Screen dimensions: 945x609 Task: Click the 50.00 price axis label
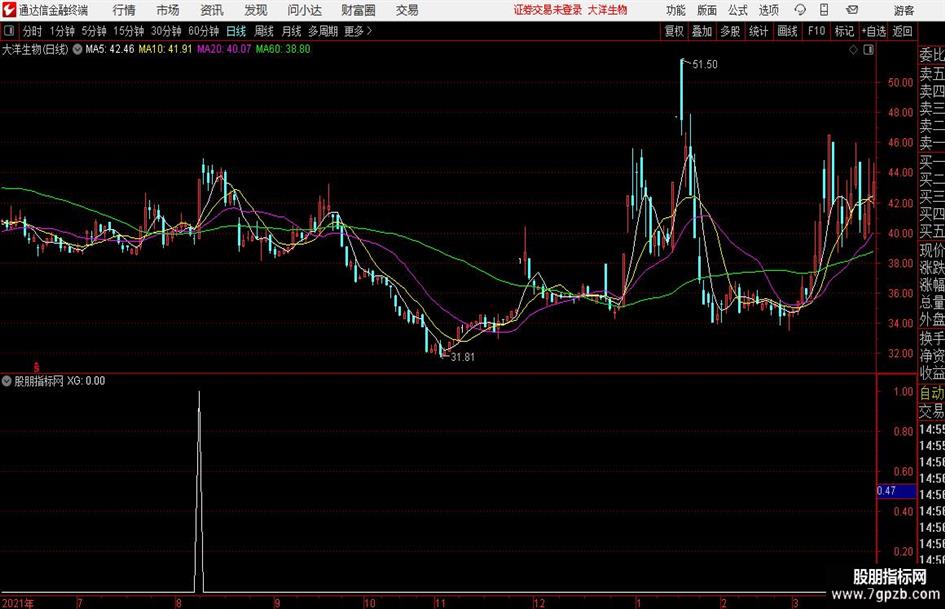(x=900, y=83)
